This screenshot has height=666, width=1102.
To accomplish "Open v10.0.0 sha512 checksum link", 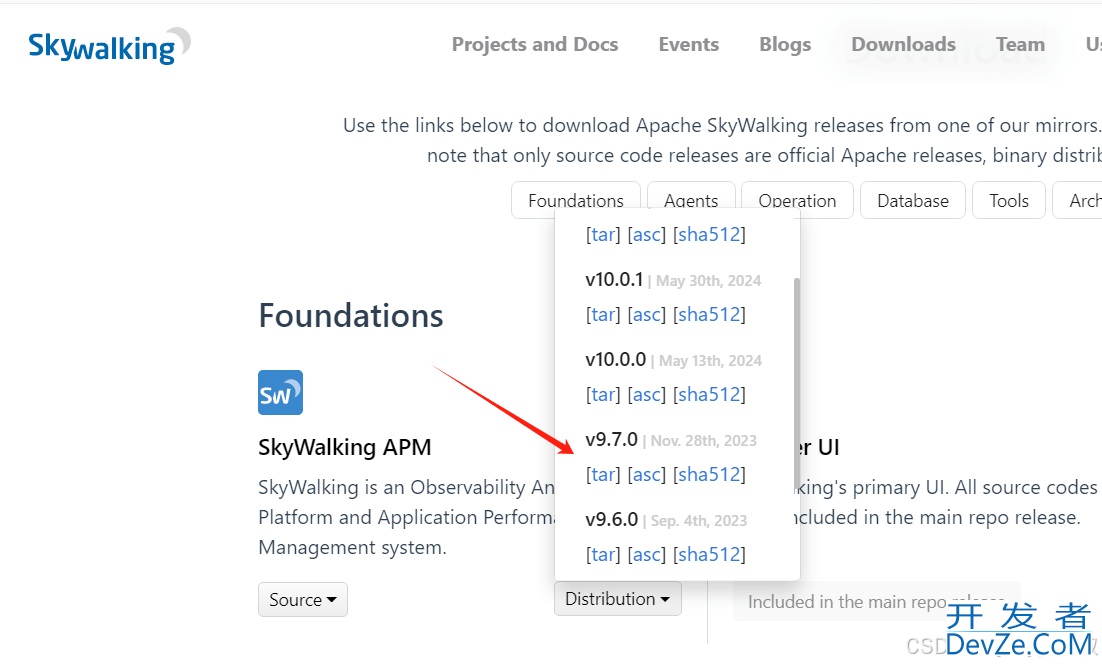I will (x=709, y=394).
